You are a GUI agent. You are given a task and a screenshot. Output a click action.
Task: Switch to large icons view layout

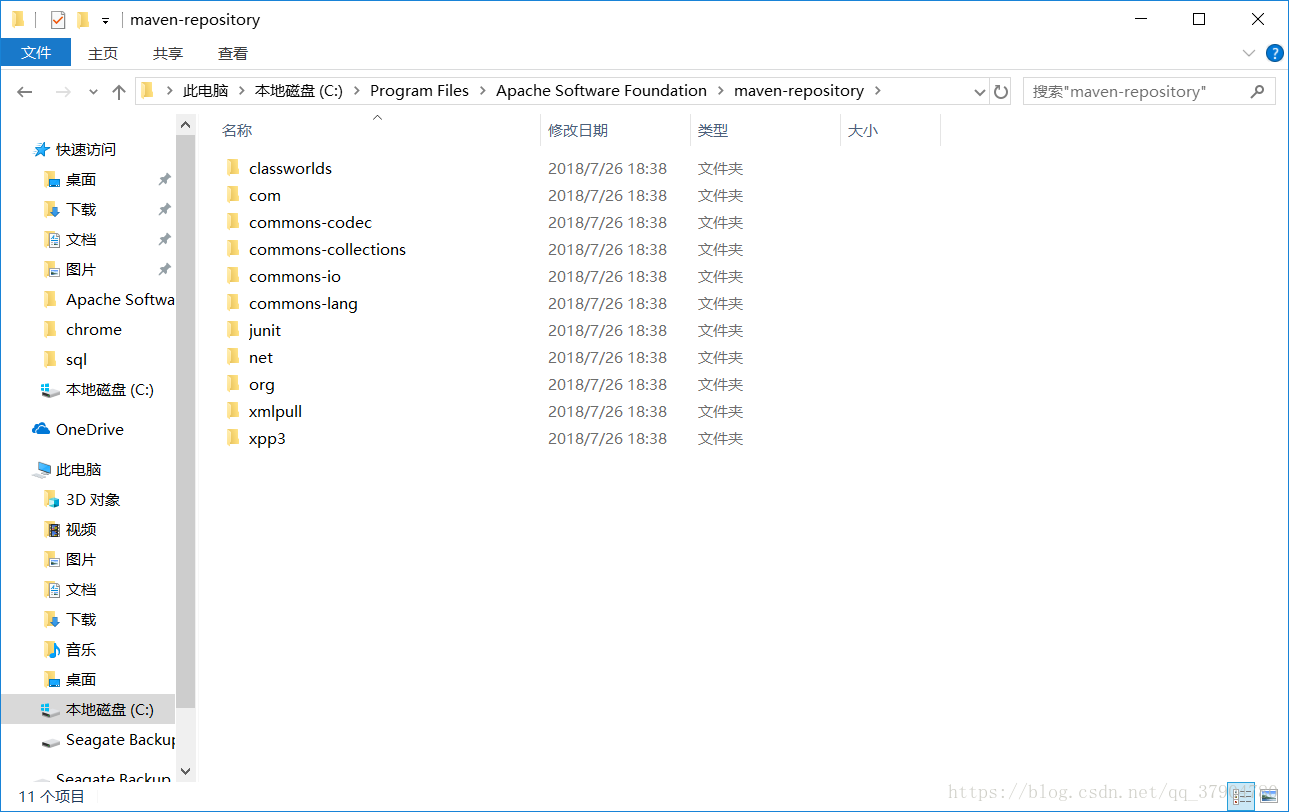click(x=1268, y=796)
